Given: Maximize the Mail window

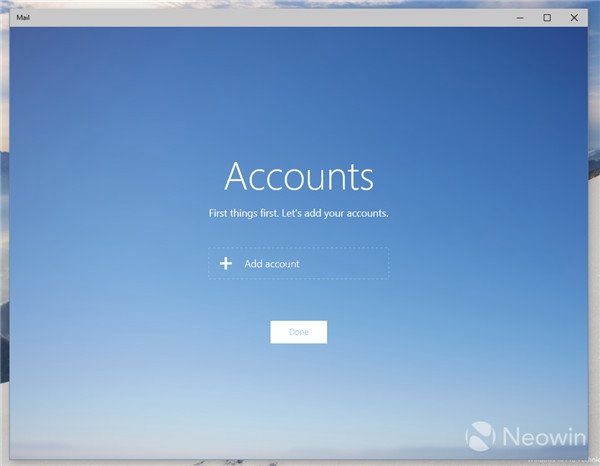Looking at the screenshot, I should [547, 18].
